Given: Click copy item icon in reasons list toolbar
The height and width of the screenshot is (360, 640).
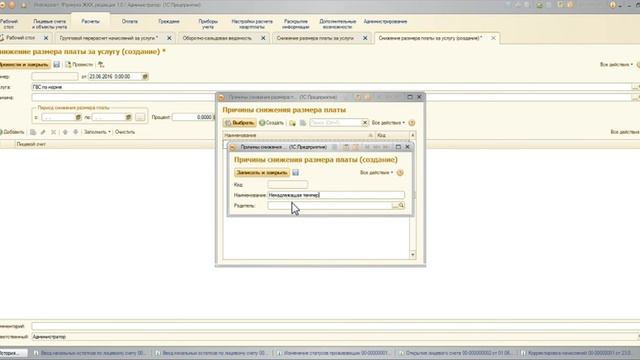Looking at the screenshot, I should (x=303, y=123).
